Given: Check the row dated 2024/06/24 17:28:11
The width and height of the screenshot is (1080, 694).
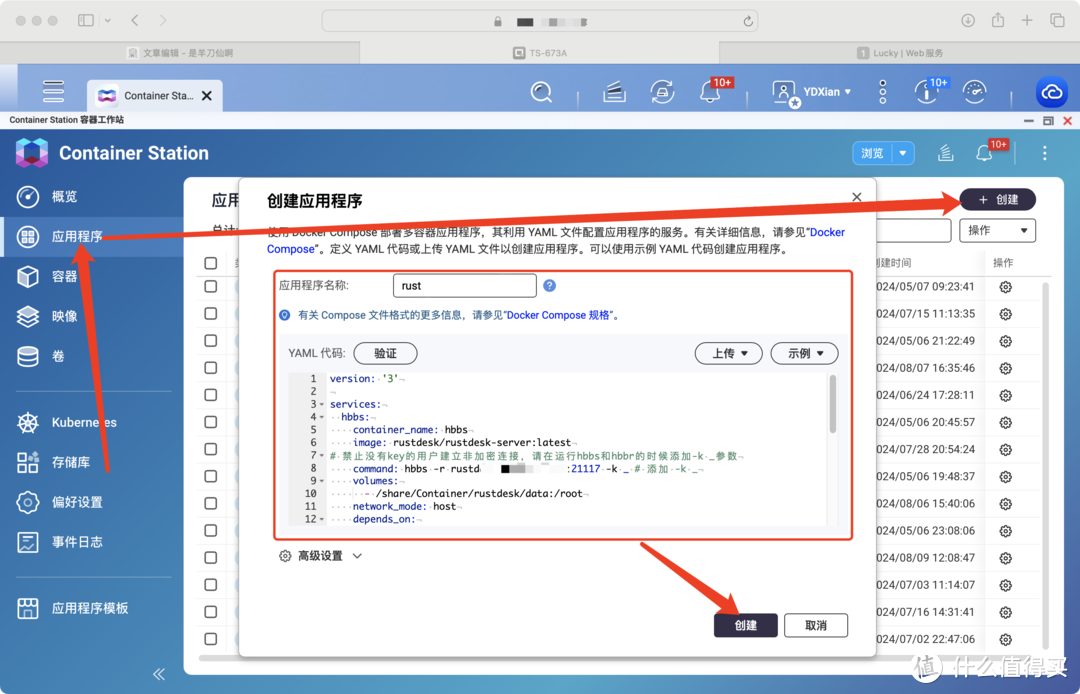Looking at the screenshot, I should coord(211,395).
